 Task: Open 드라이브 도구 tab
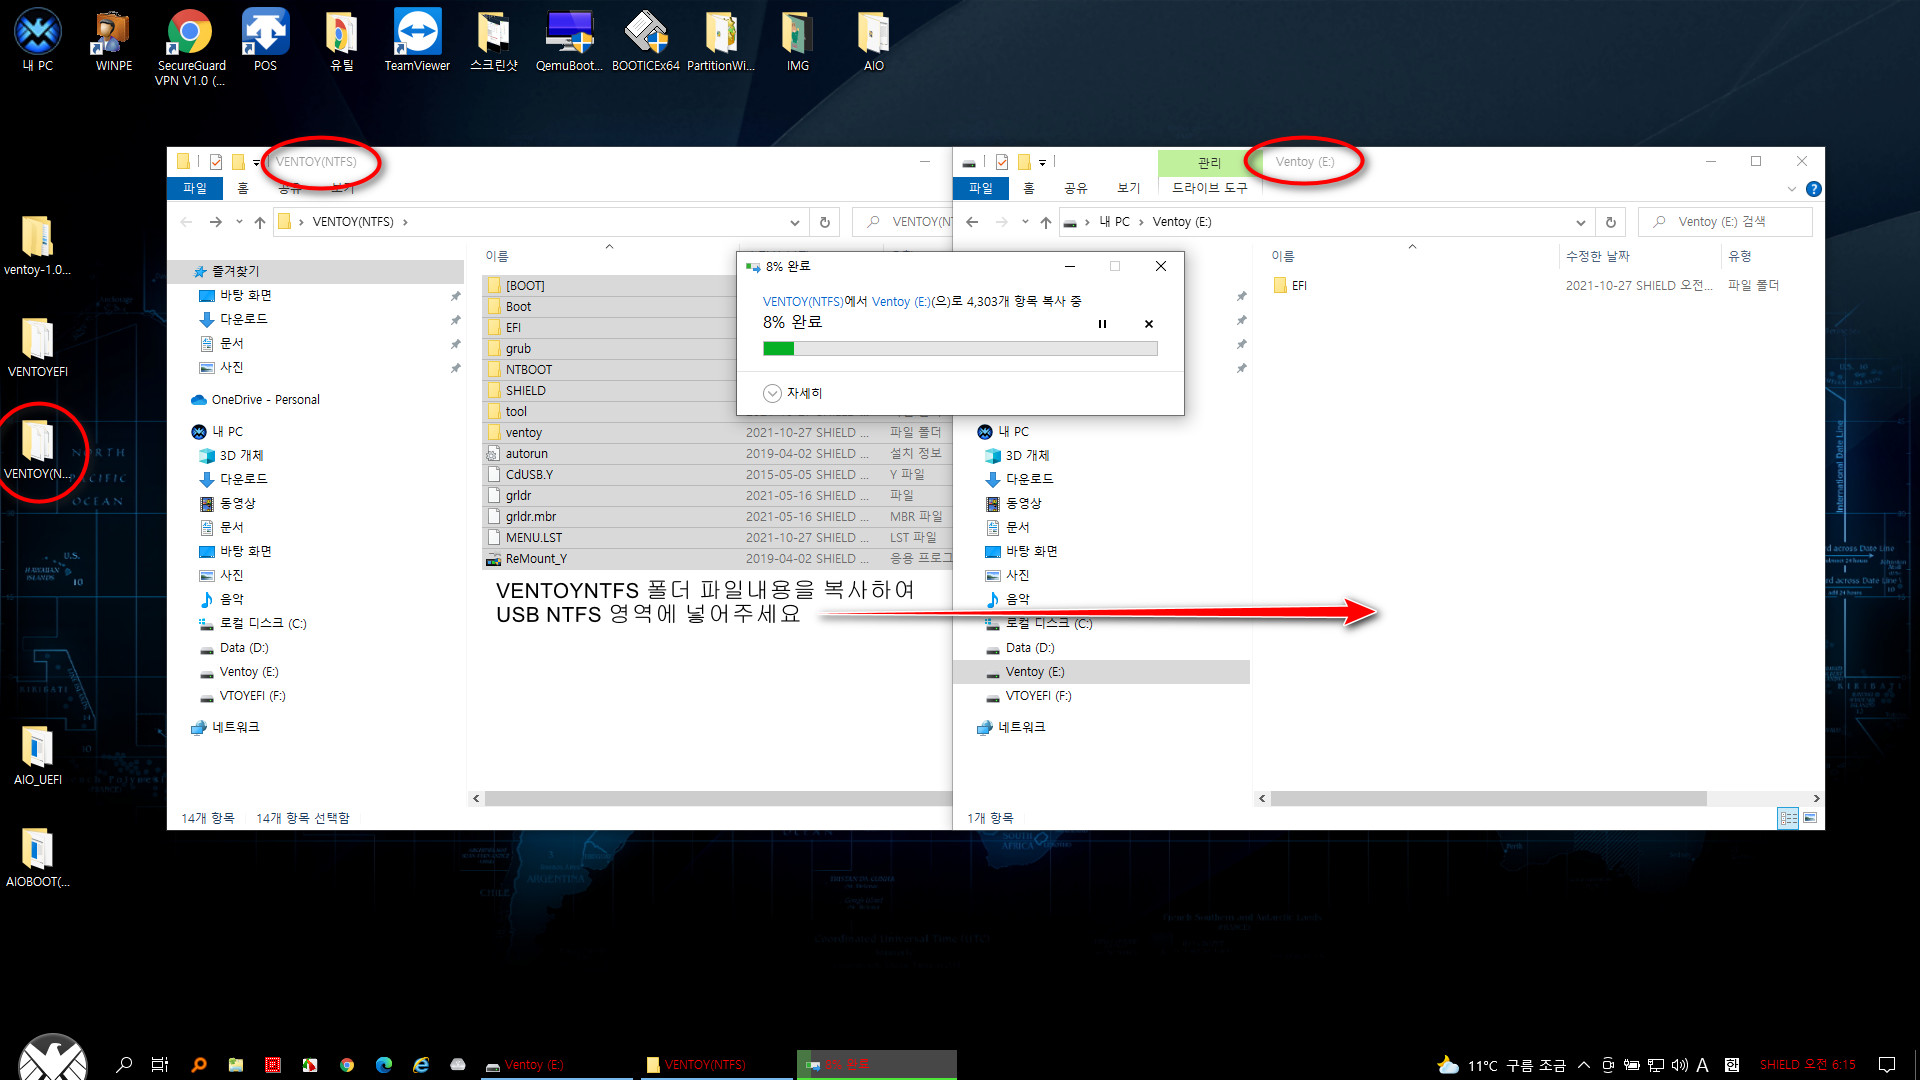pyautogui.click(x=1210, y=188)
